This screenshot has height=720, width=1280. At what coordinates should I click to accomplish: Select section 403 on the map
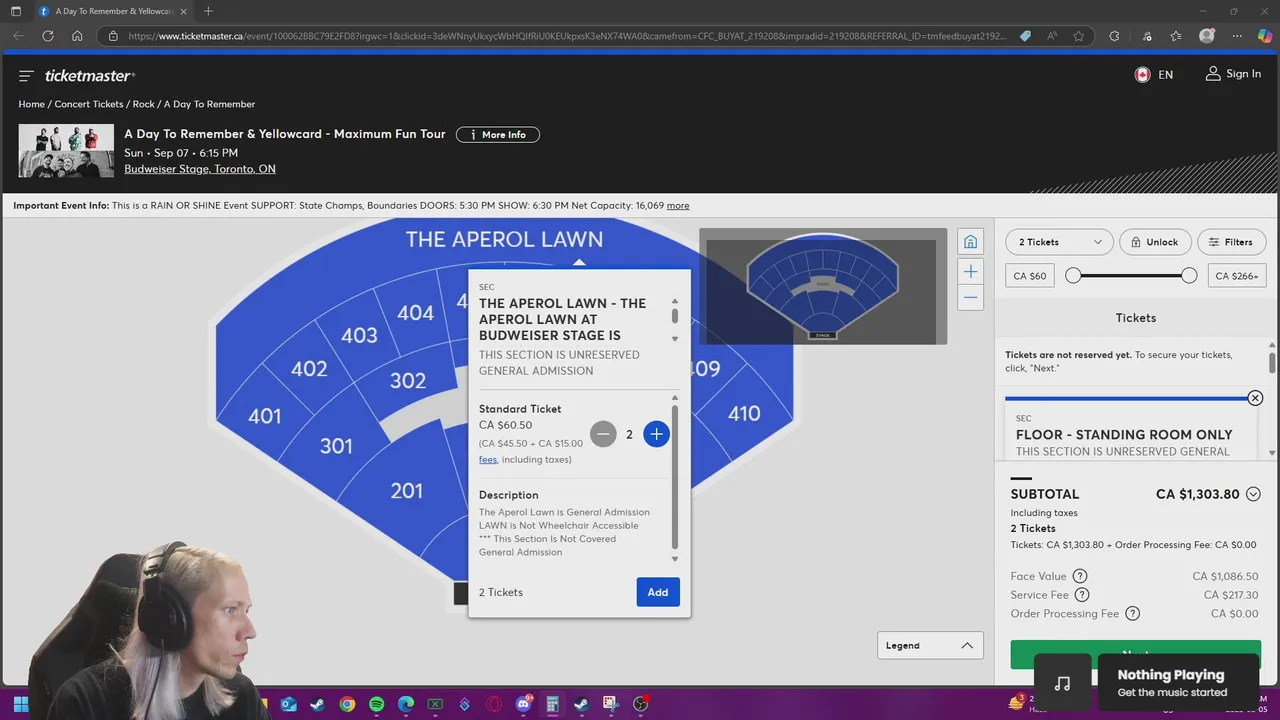pos(359,336)
